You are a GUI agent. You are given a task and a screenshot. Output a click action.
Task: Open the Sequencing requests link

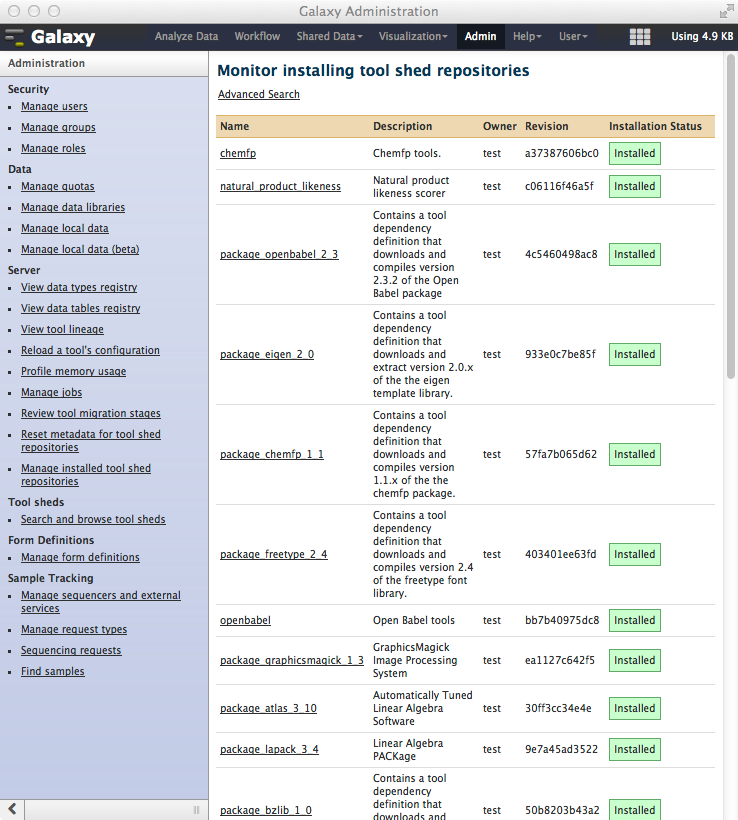pos(71,650)
